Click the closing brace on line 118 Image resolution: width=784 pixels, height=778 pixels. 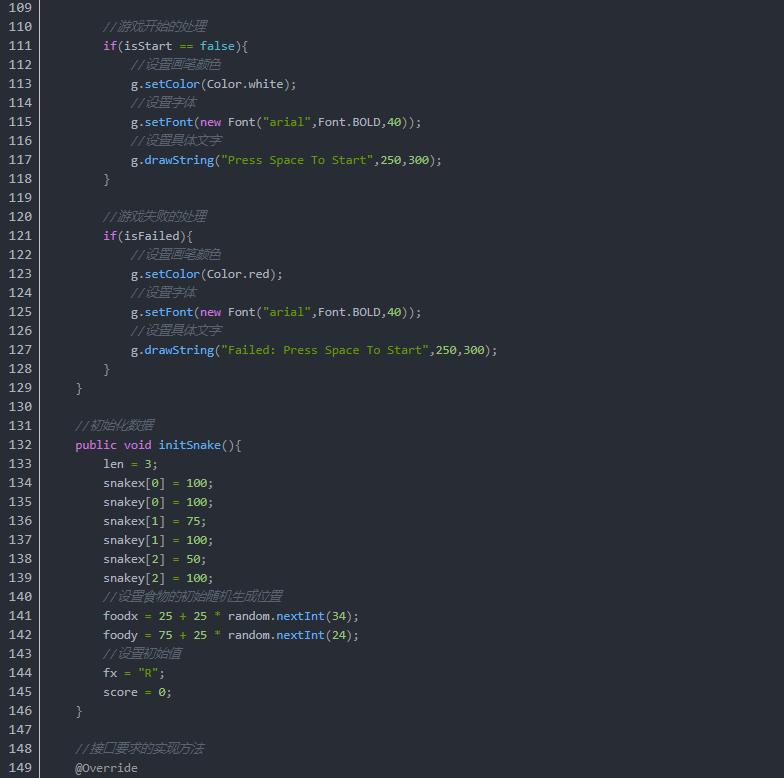(106, 179)
